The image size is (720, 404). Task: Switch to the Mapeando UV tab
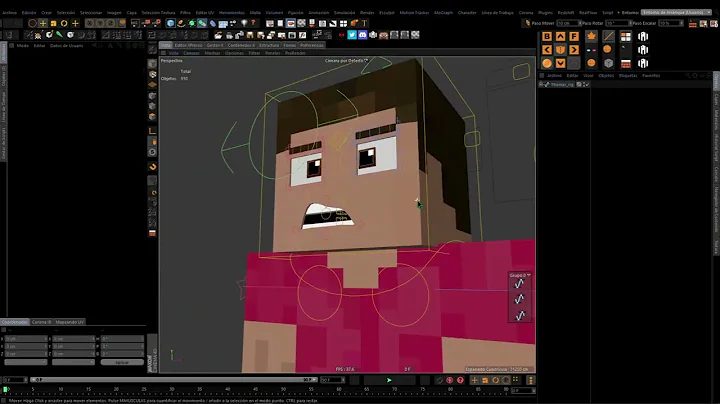[x=70, y=322]
